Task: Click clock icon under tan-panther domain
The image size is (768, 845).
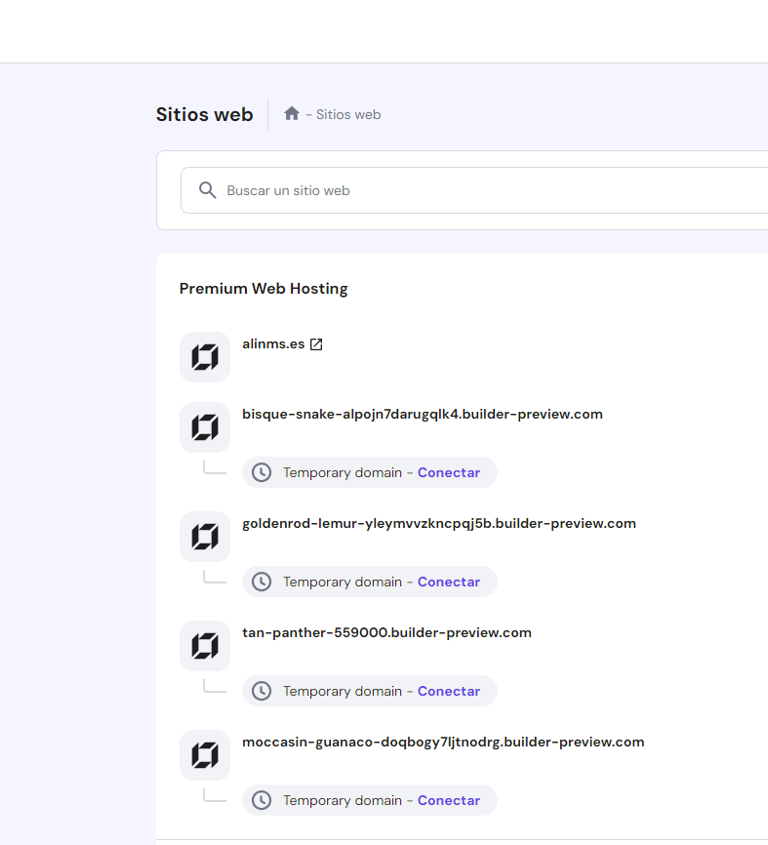Action: click(262, 691)
